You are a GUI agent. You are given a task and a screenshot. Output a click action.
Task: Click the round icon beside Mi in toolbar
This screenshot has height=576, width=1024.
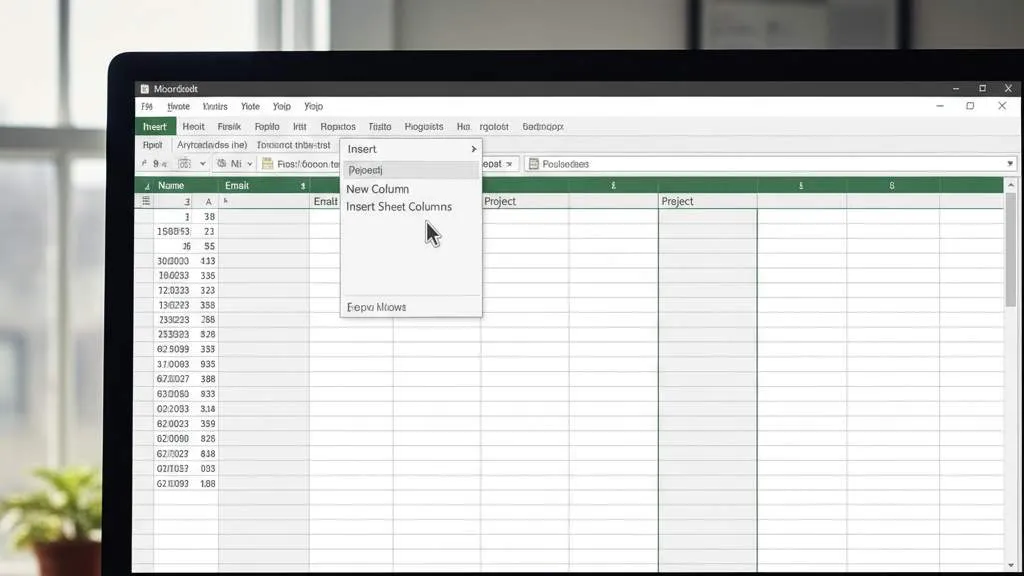(x=221, y=164)
